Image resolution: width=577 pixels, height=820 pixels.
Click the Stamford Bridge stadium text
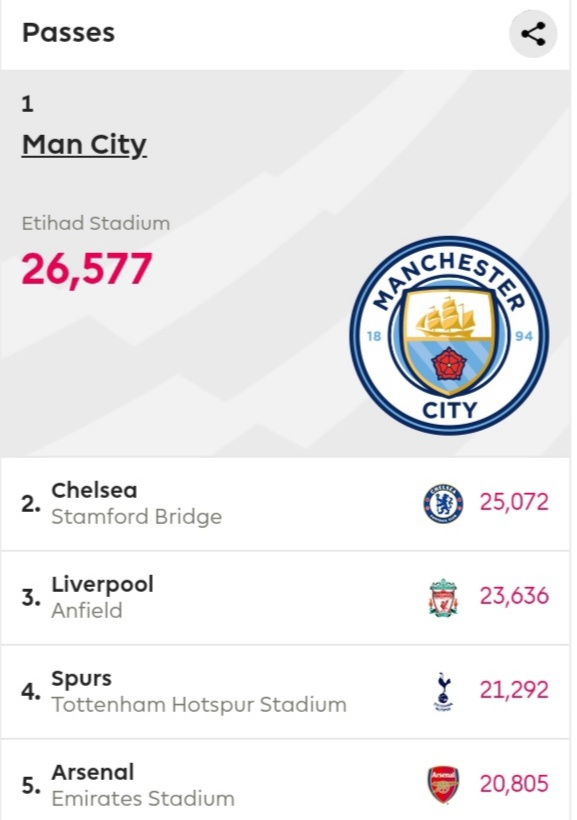(x=137, y=517)
